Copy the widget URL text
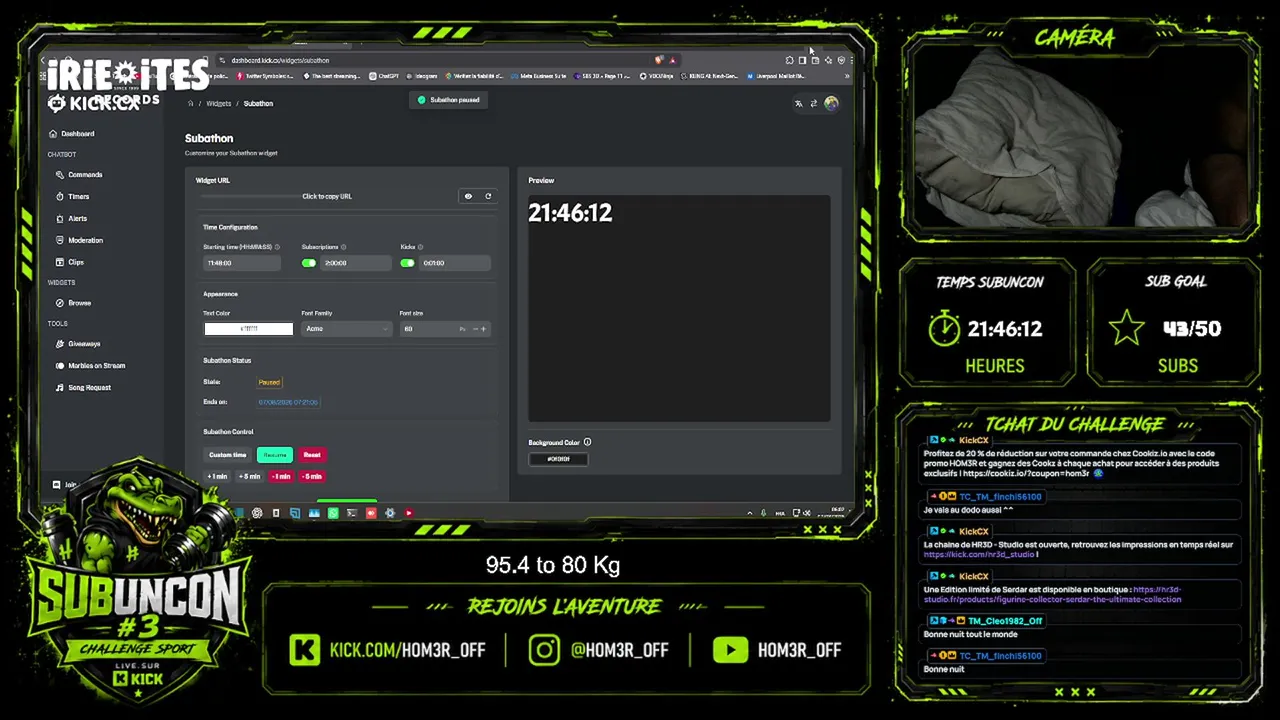1280x720 pixels. [x=327, y=197]
